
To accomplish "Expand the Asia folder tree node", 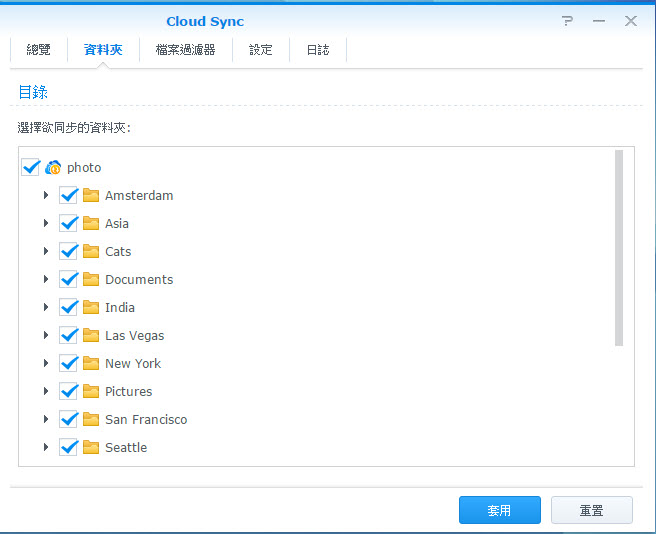I will pyautogui.click(x=46, y=223).
